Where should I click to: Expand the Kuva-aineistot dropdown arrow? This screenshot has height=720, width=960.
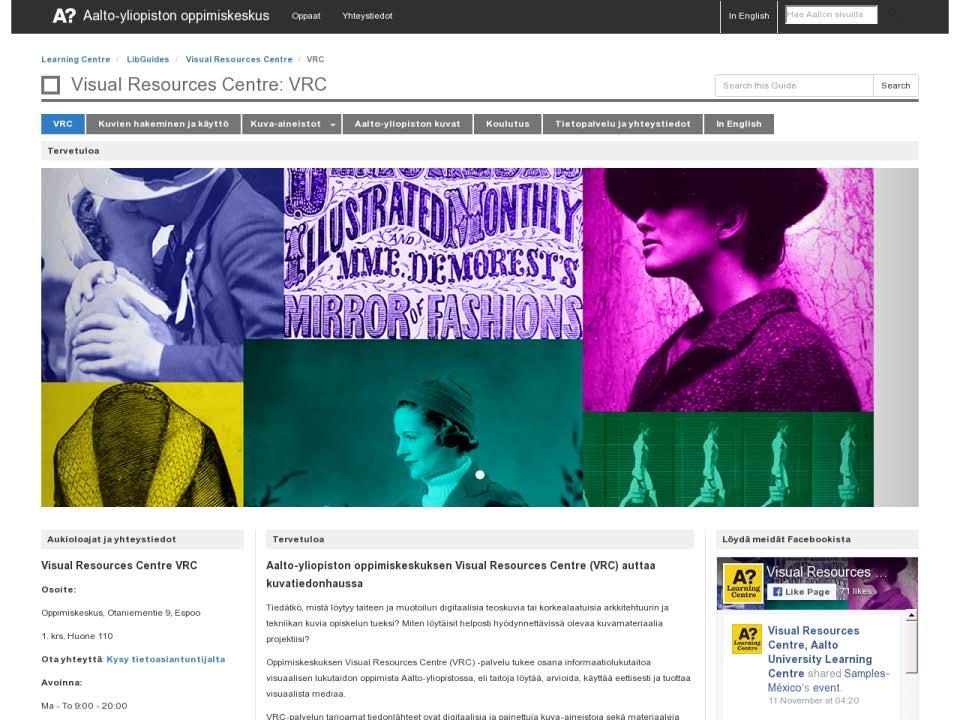coord(332,124)
